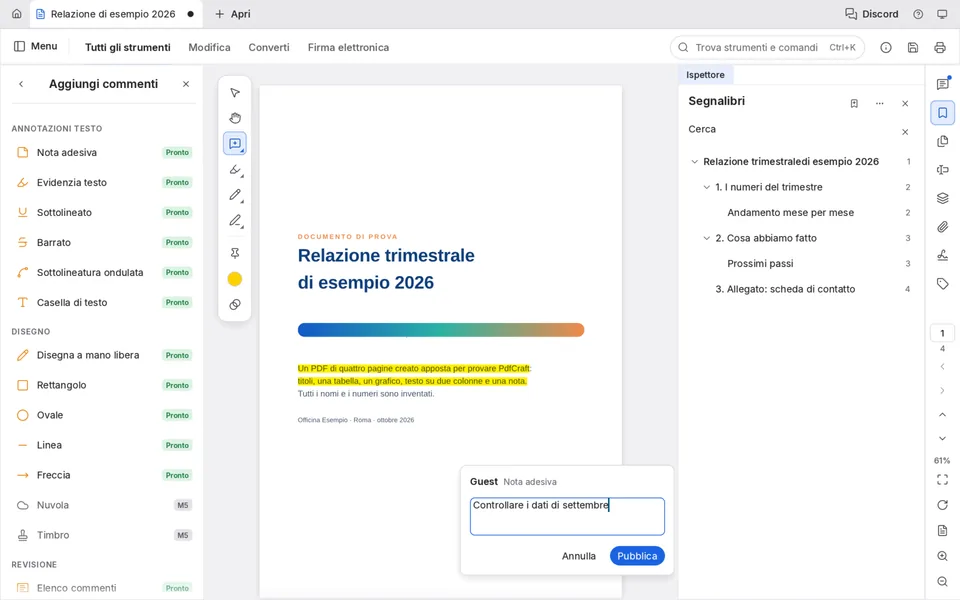Add a new bookmark icon in Segnalibri header
The image size is (960, 600).
pyautogui.click(x=854, y=103)
